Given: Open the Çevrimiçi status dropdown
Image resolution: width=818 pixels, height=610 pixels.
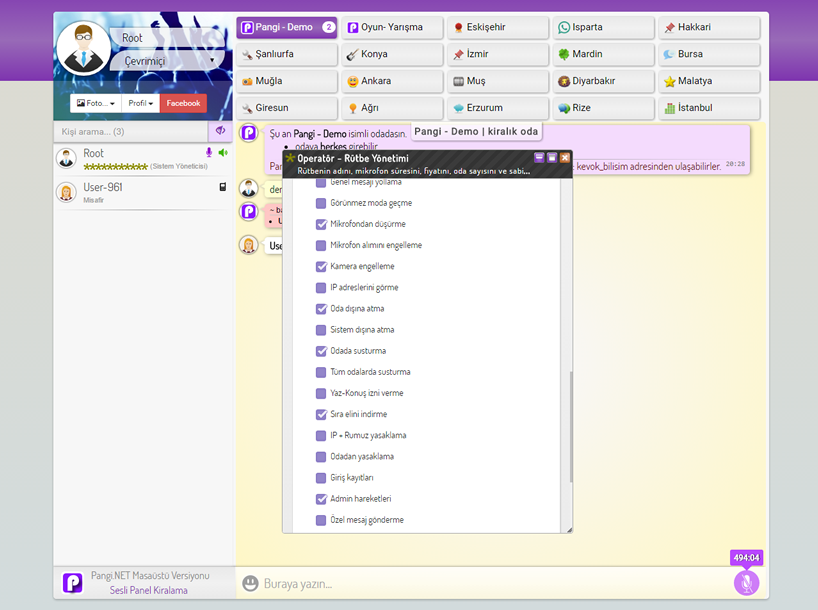Looking at the screenshot, I should click(x=166, y=61).
